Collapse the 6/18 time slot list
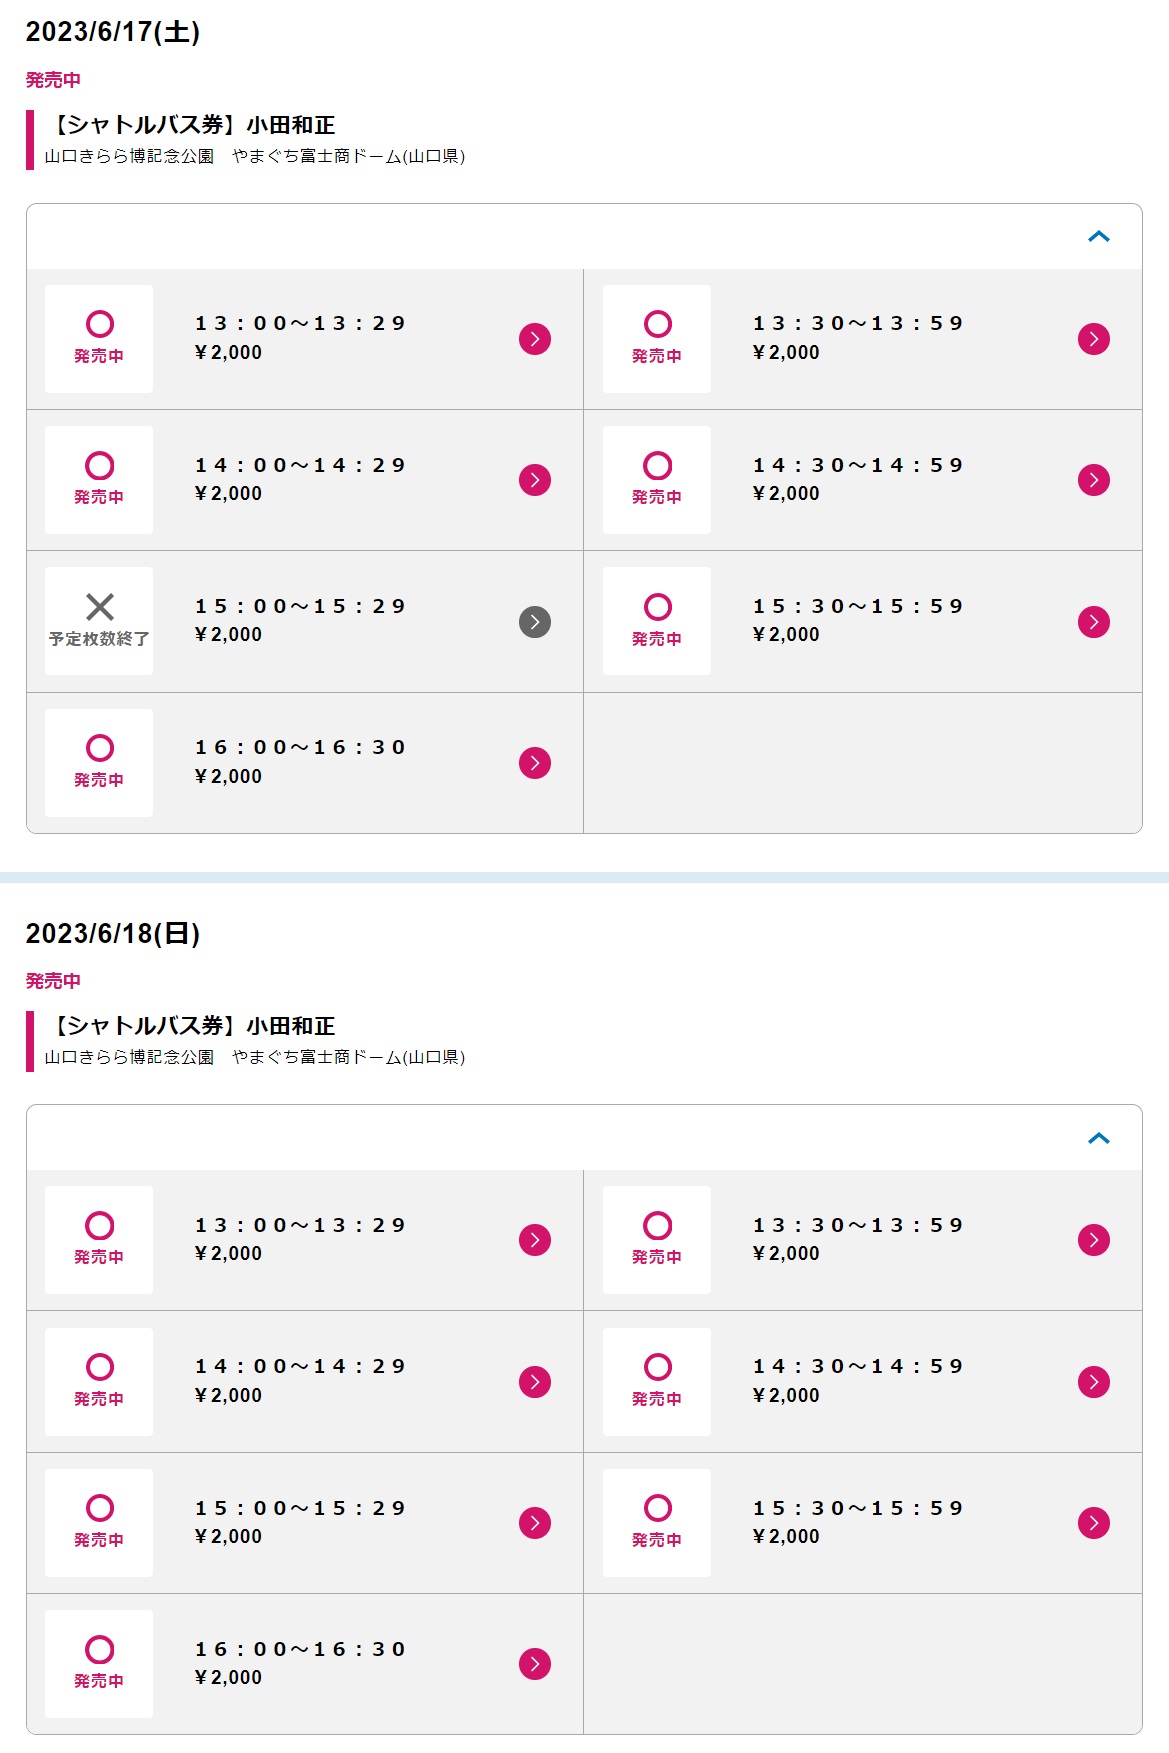 point(1099,1138)
